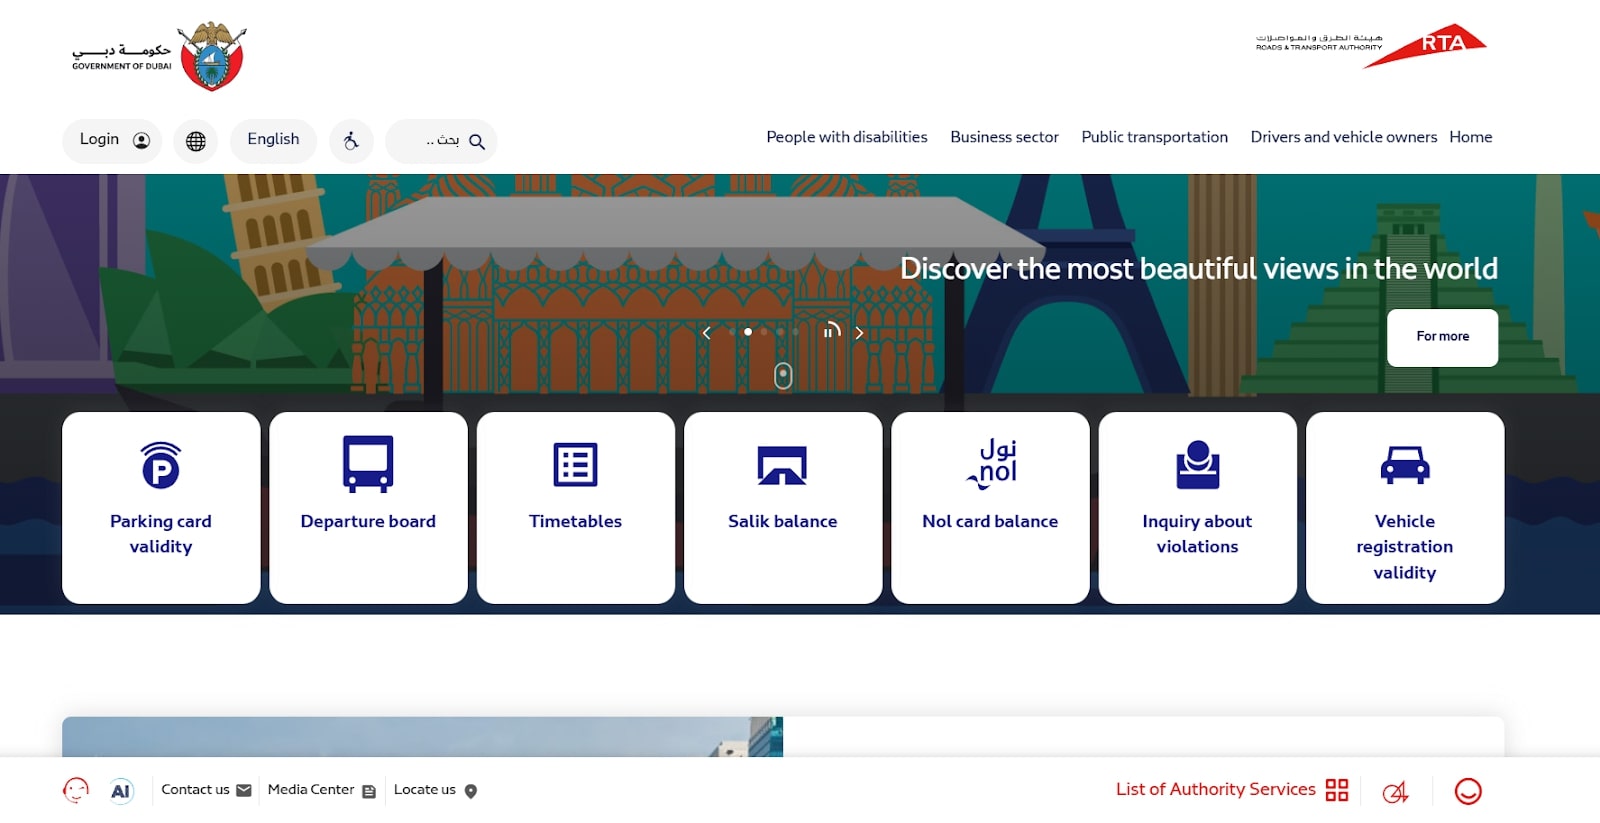Viewport: 1600px width, 823px height.
Task: Select the fourth banner slide dot
Action: coord(780,332)
